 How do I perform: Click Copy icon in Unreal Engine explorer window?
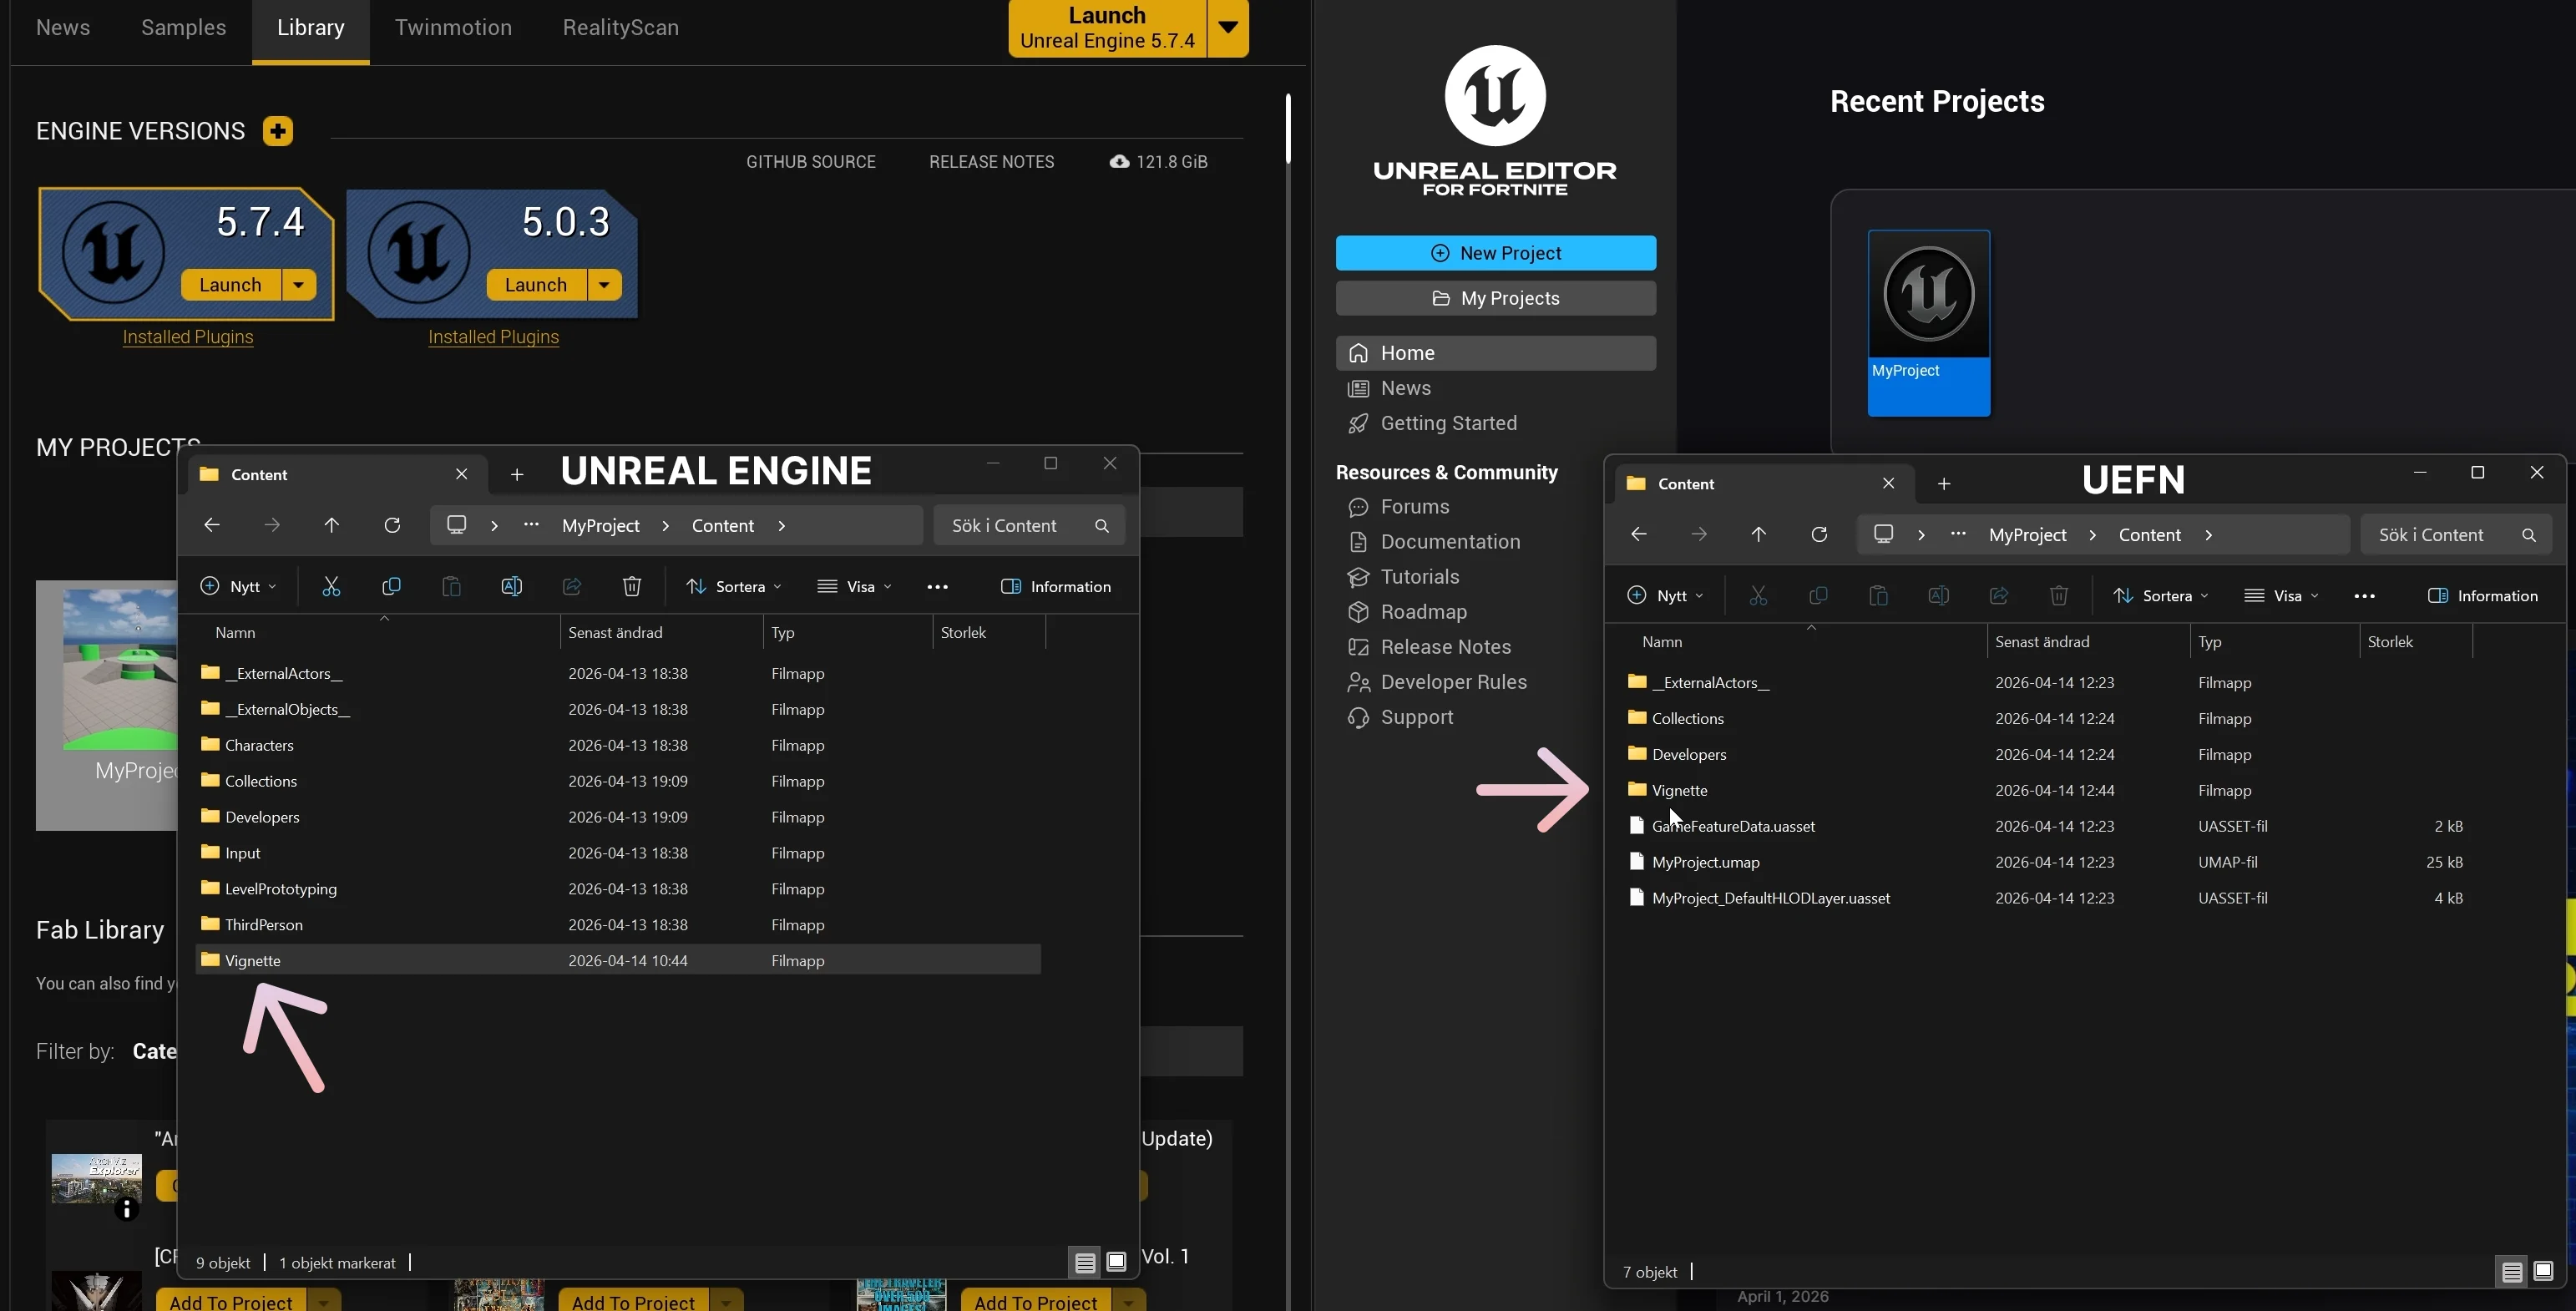pos(391,587)
